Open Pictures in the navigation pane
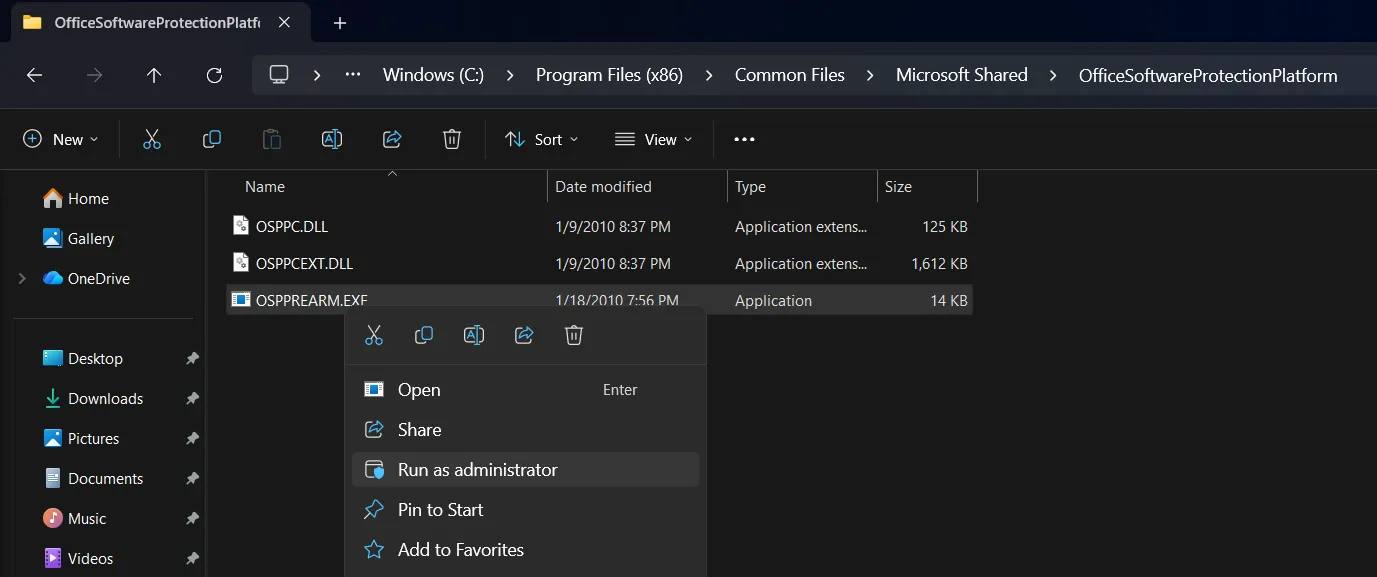The width and height of the screenshot is (1377, 577). click(80, 439)
